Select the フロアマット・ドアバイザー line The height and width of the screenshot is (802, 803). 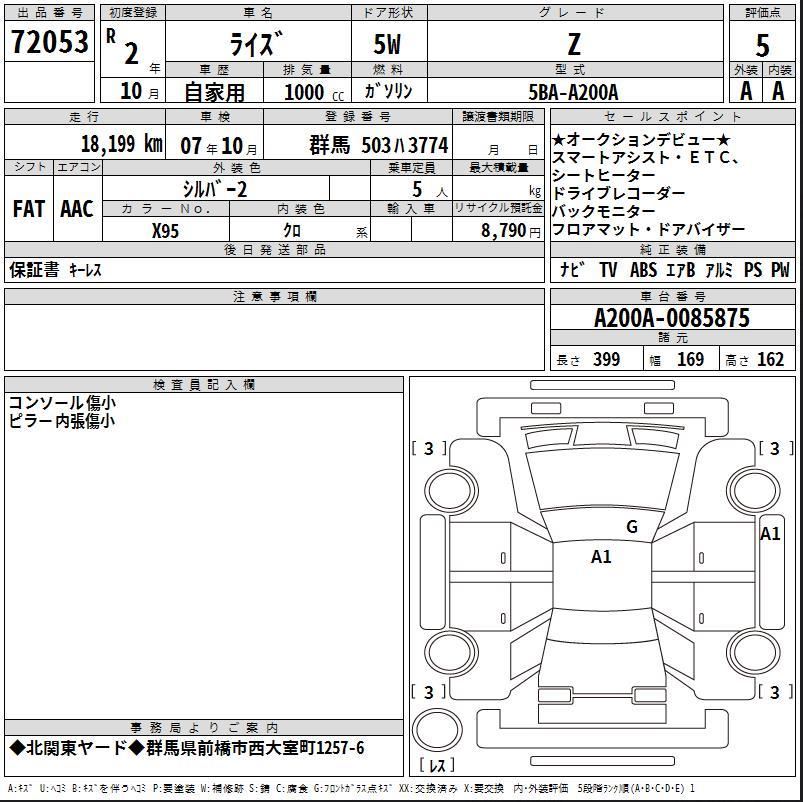(x=648, y=229)
